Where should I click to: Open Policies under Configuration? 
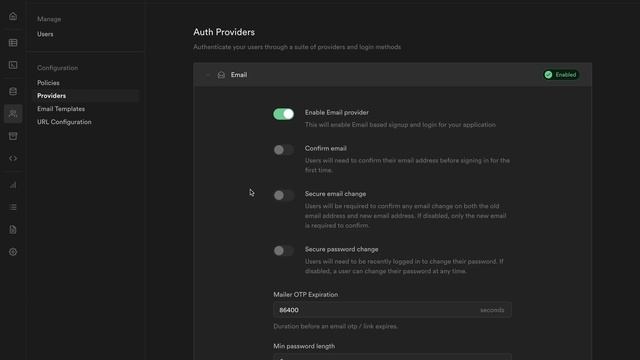pos(48,83)
